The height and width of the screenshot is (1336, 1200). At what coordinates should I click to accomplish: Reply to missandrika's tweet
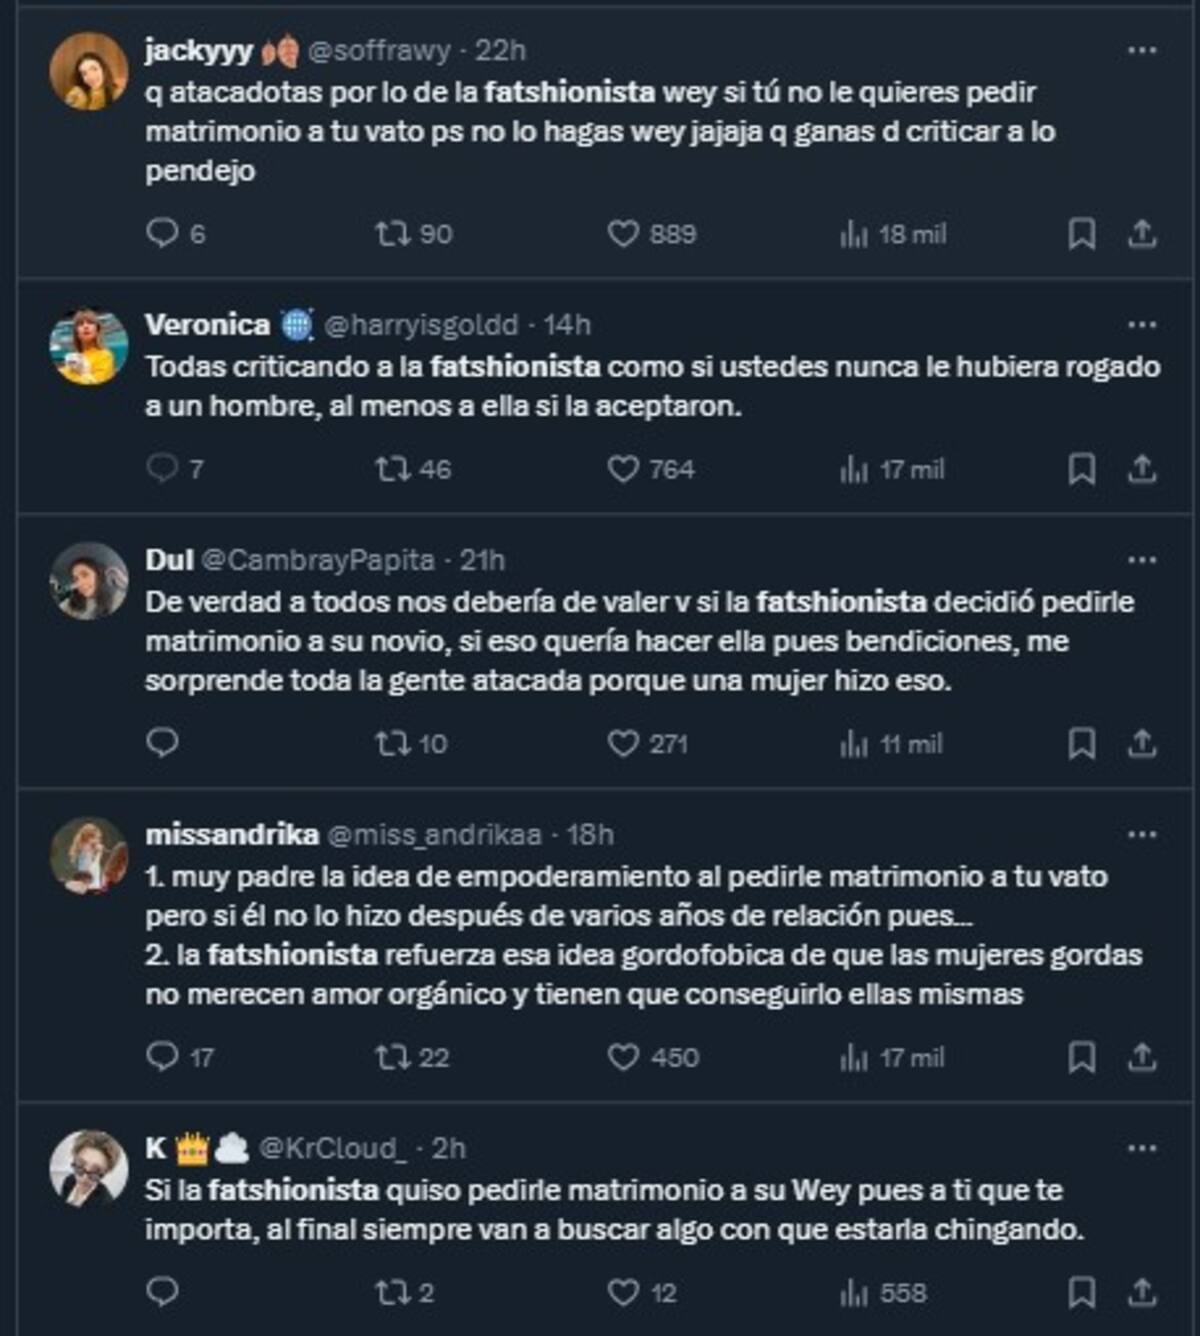pyautogui.click(x=162, y=1057)
